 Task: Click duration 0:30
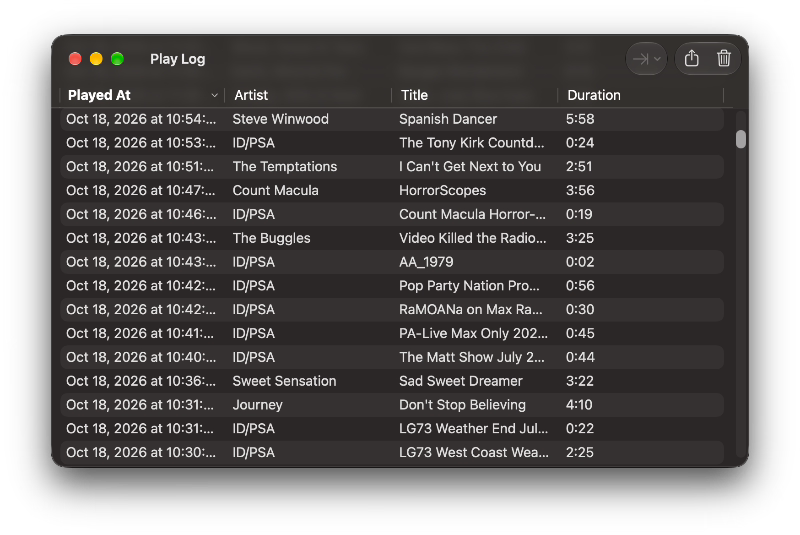point(580,310)
